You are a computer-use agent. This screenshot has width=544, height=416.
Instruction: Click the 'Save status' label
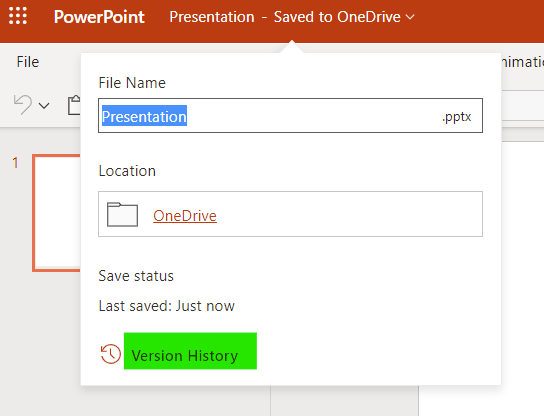136,276
